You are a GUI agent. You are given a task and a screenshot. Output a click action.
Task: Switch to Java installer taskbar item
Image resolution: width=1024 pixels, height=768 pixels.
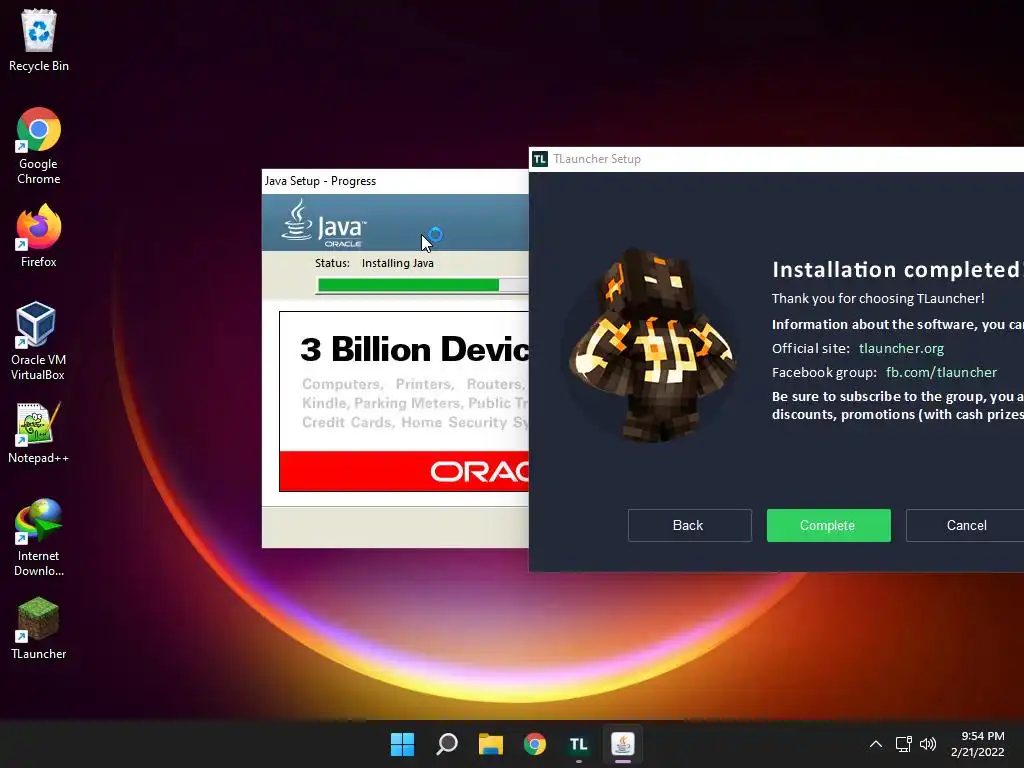point(622,744)
